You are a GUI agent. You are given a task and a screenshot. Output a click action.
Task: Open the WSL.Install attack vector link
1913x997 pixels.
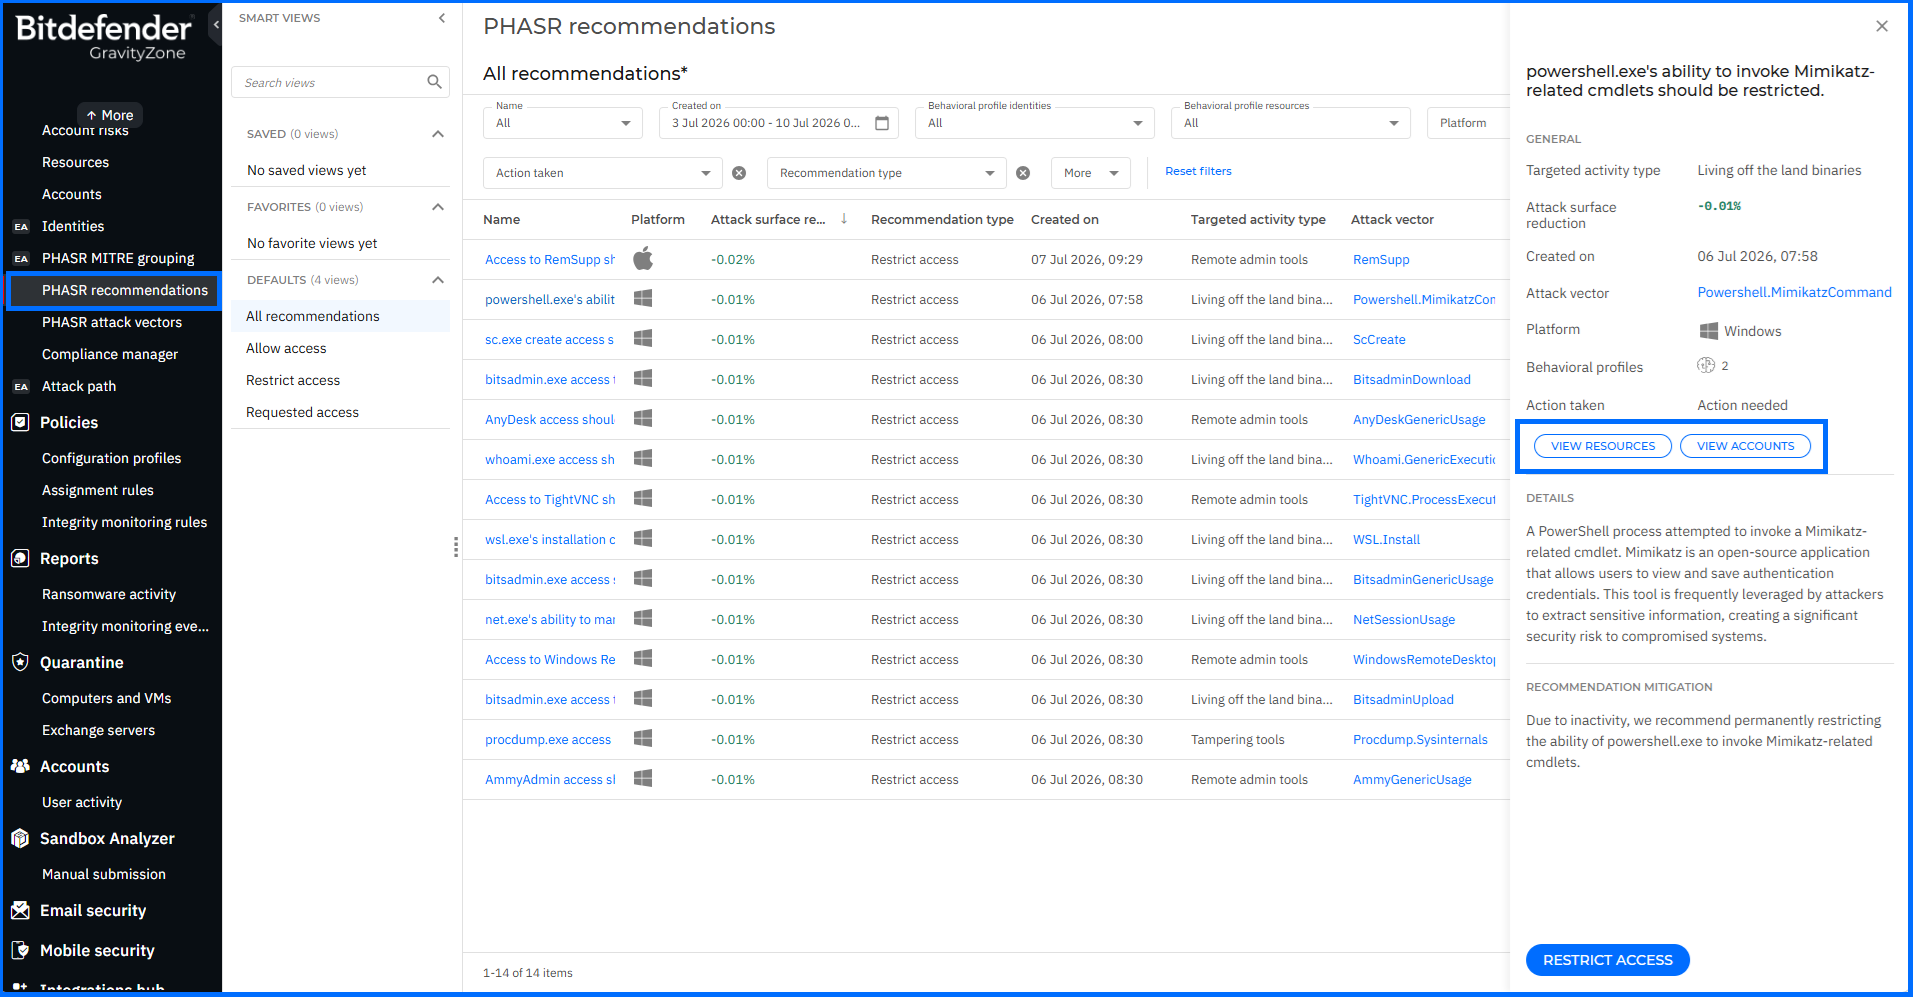pyautogui.click(x=1386, y=539)
